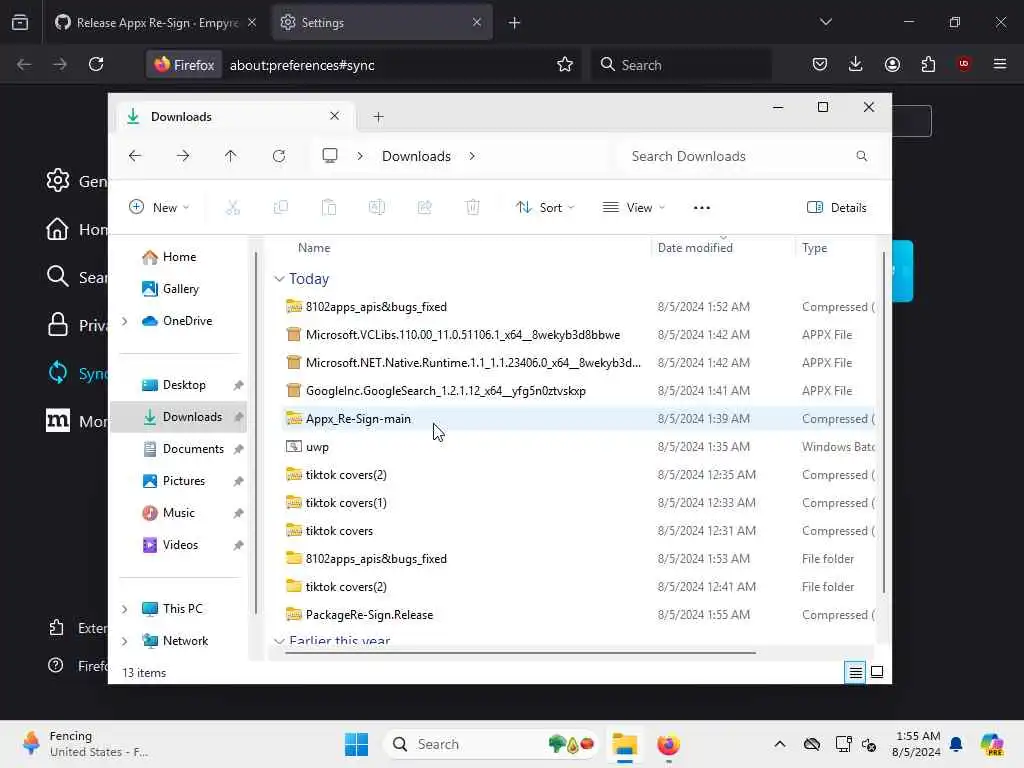
Task: Bookmark page with Firefox star icon
Action: [x=565, y=64]
